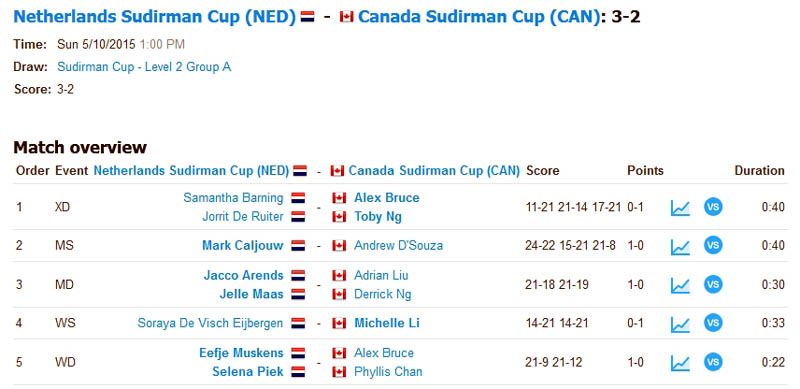Open Andrew D'Souza player page
800x389 pixels.
(398, 246)
